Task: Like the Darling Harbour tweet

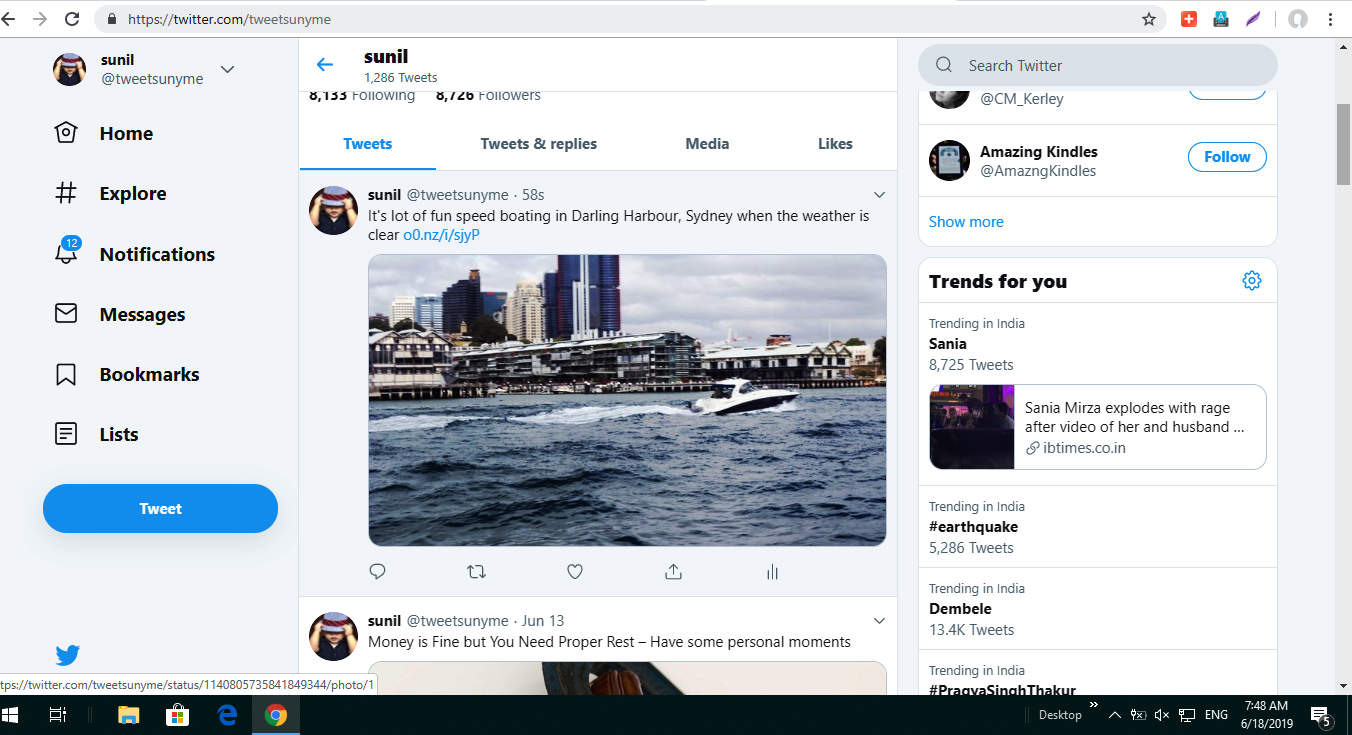Action: pyautogui.click(x=575, y=572)
